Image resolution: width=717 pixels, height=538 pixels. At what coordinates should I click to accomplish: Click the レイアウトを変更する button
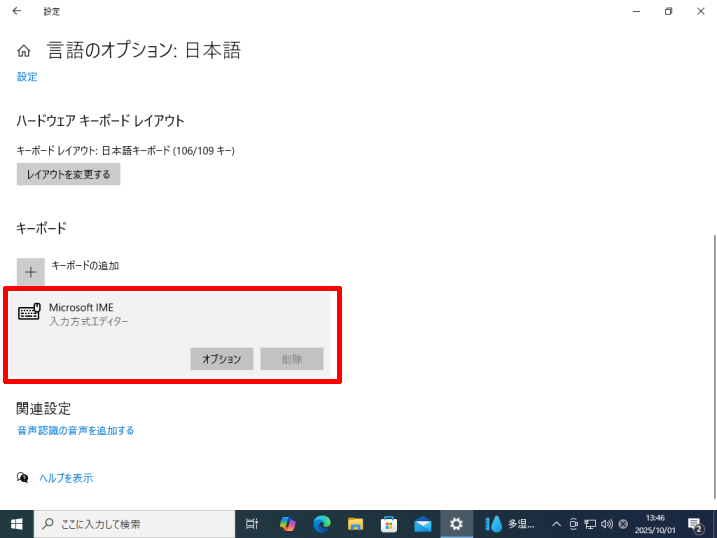click(69, 174)
